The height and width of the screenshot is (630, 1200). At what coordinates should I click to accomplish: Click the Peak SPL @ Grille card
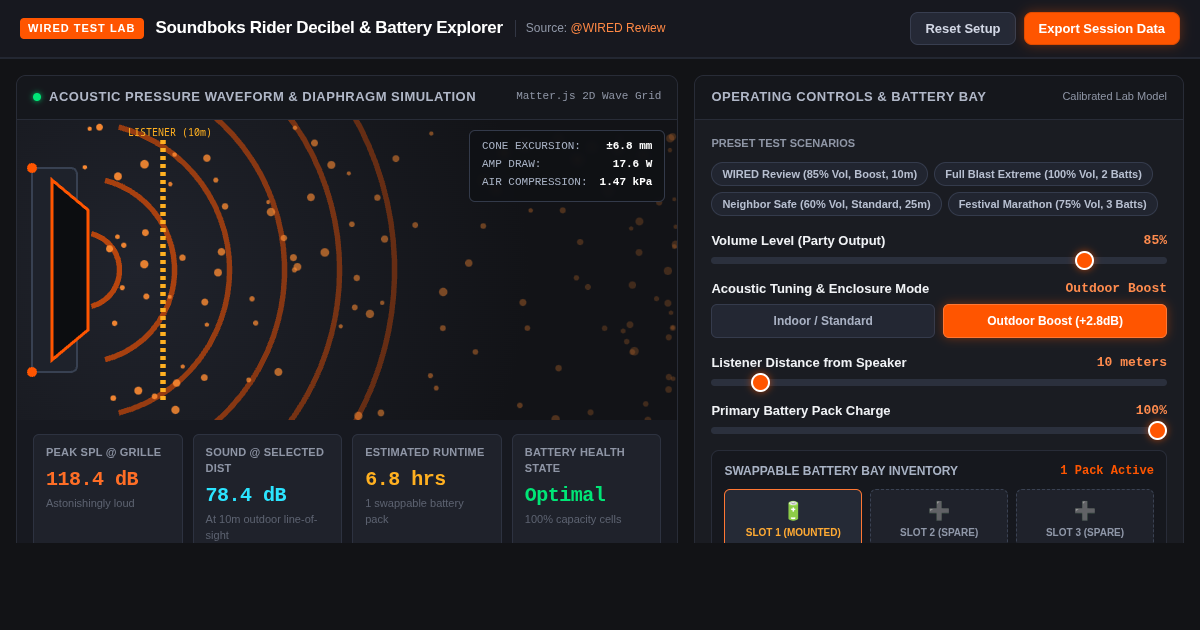108,489
